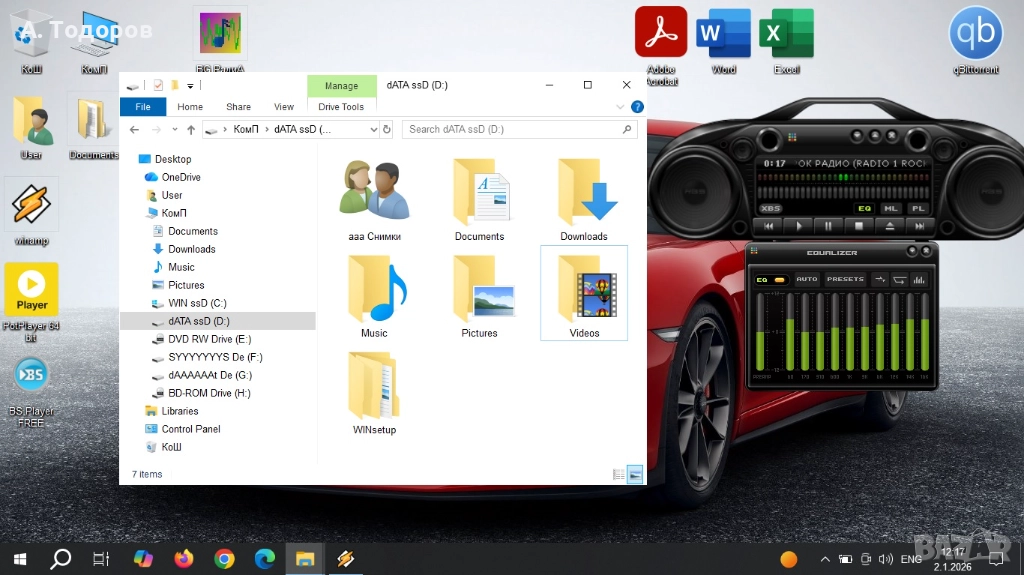Open Adobe Acrobat from the desktop
Image resolution: width=1024 pixels, height=575 pixels.
point(661,40)
